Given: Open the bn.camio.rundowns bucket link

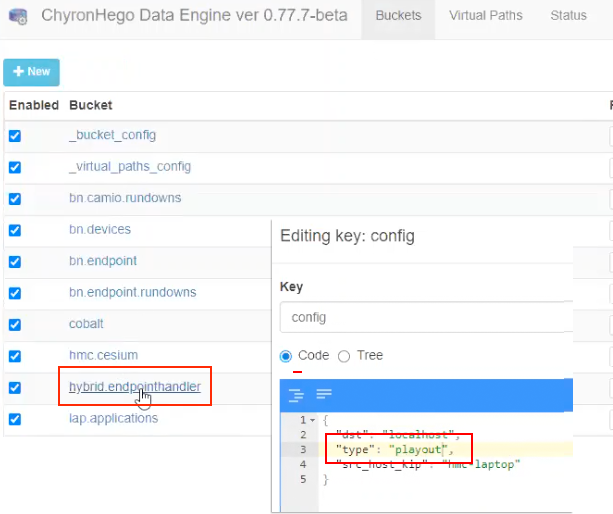Looking at the screenshot, I should point(125,198).
